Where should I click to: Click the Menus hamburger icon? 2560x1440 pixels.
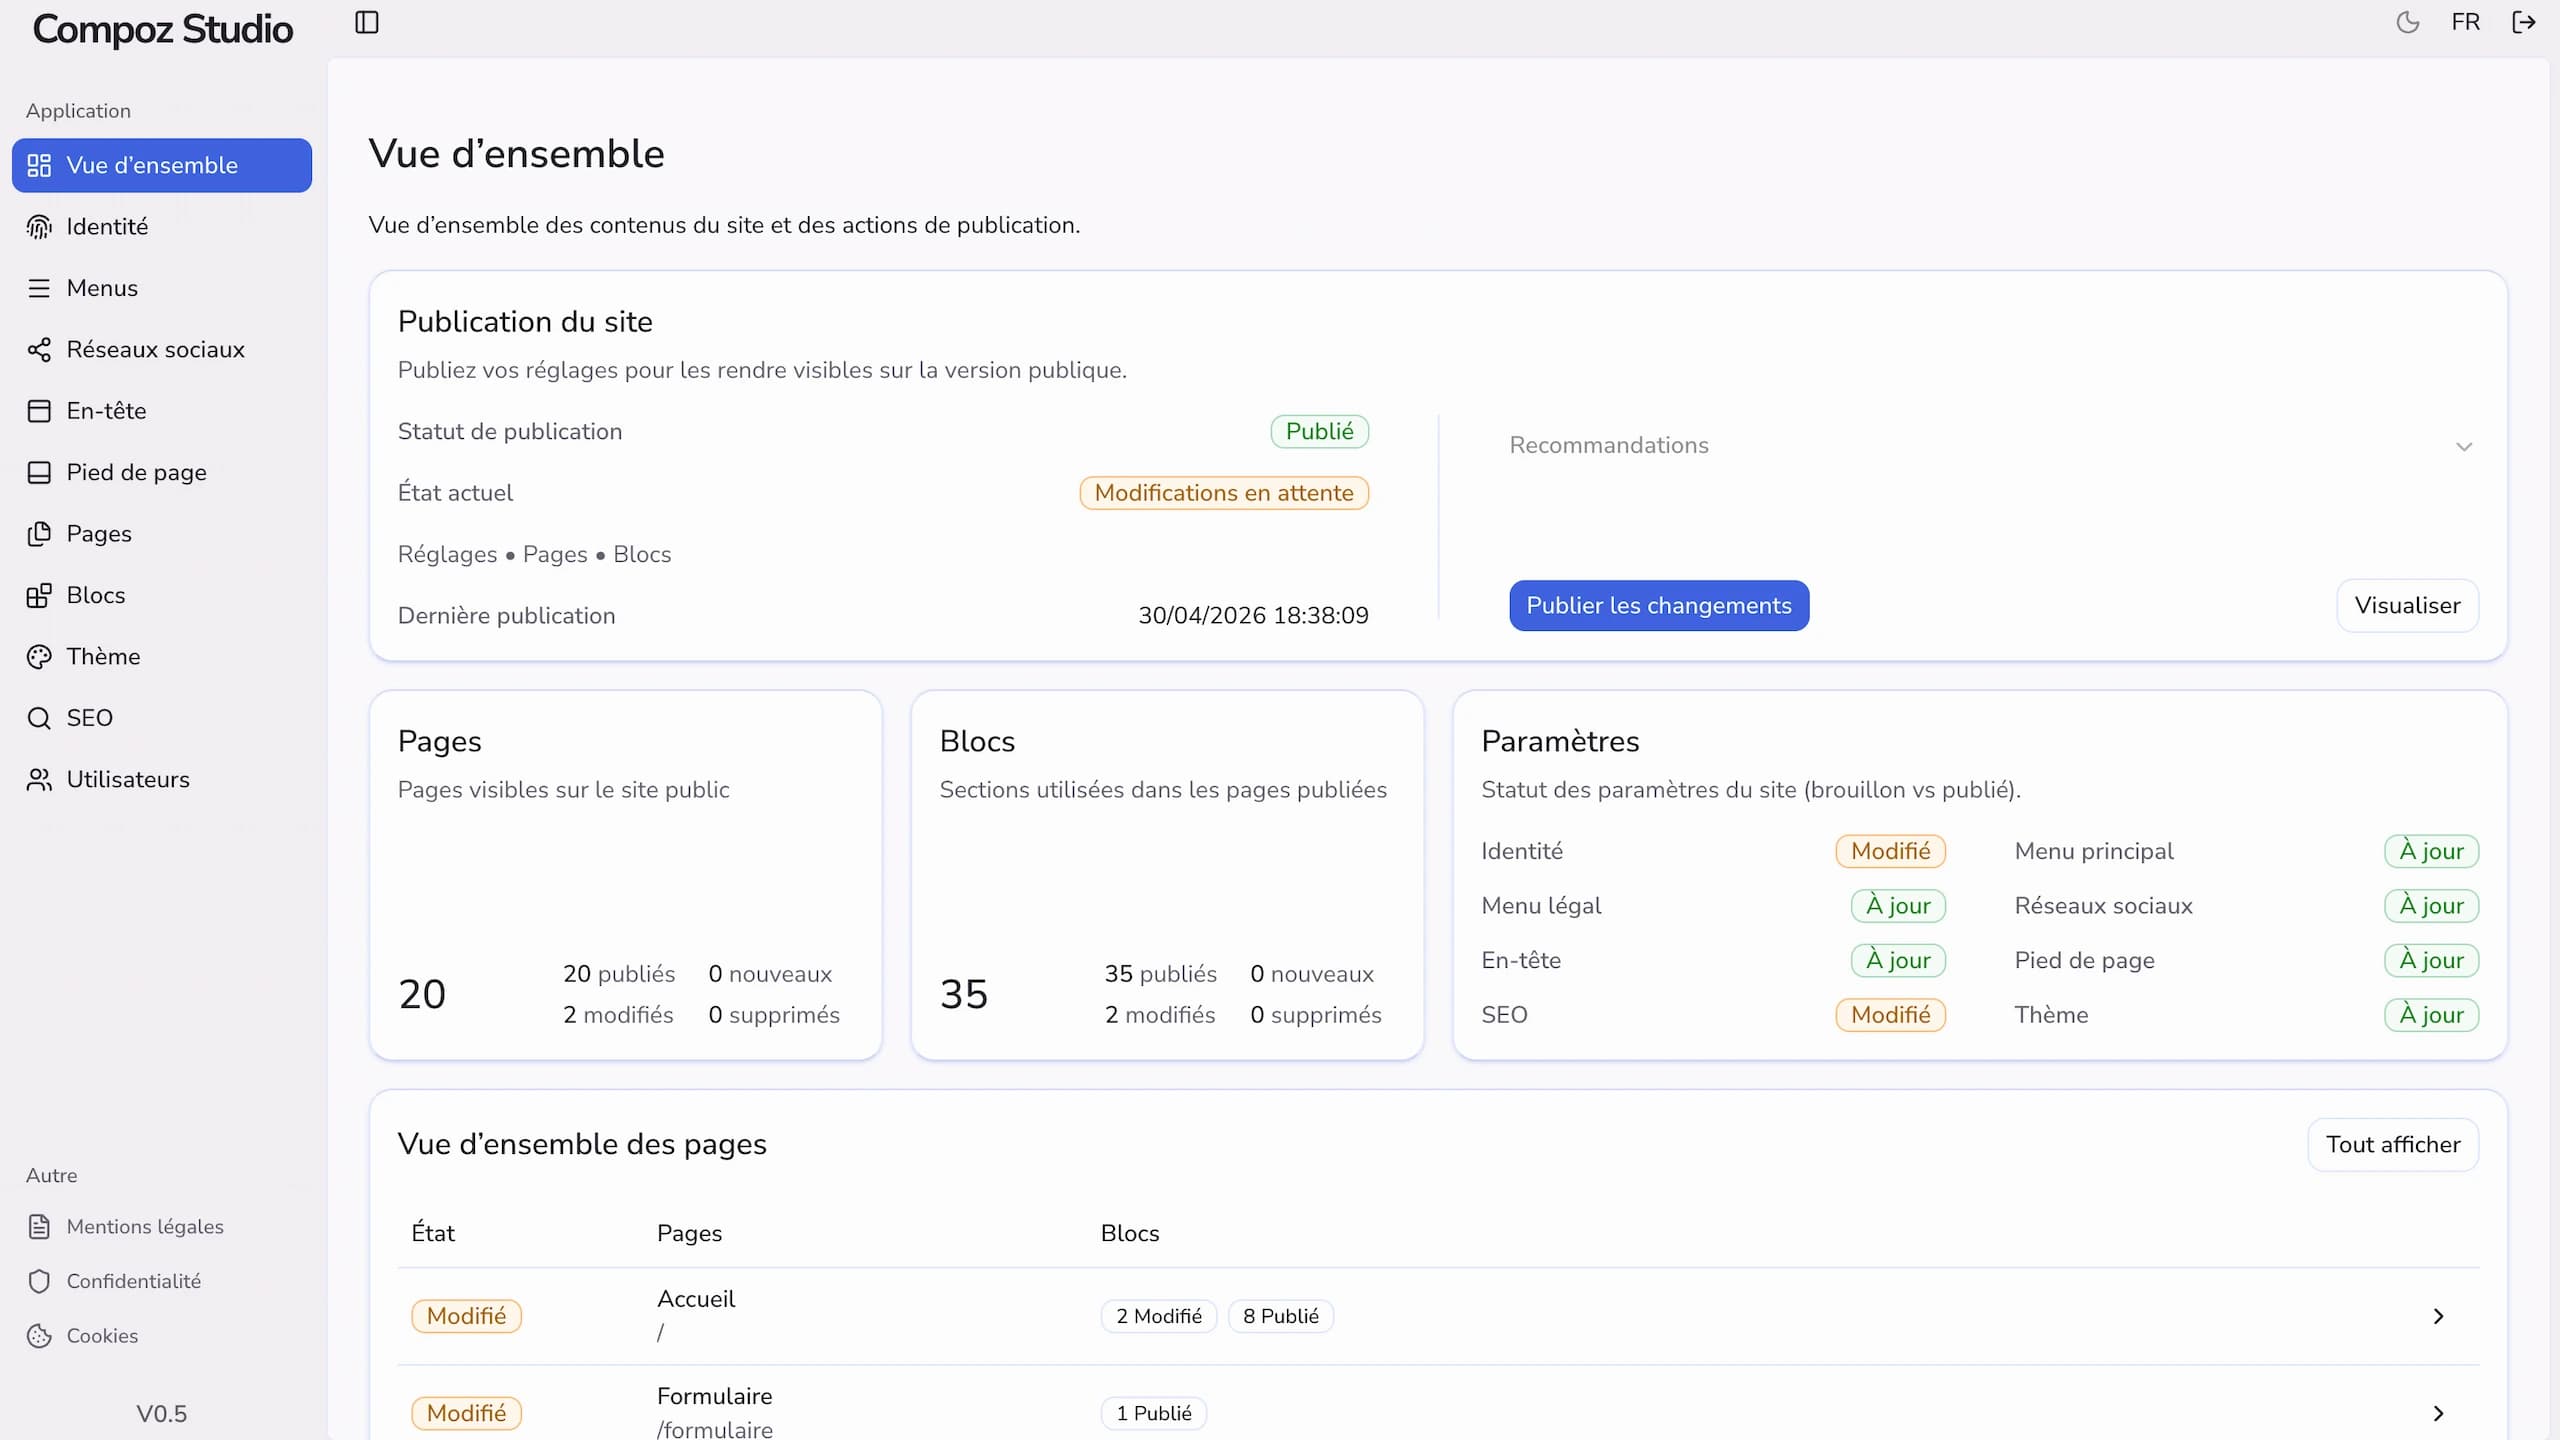click(39, 288)
